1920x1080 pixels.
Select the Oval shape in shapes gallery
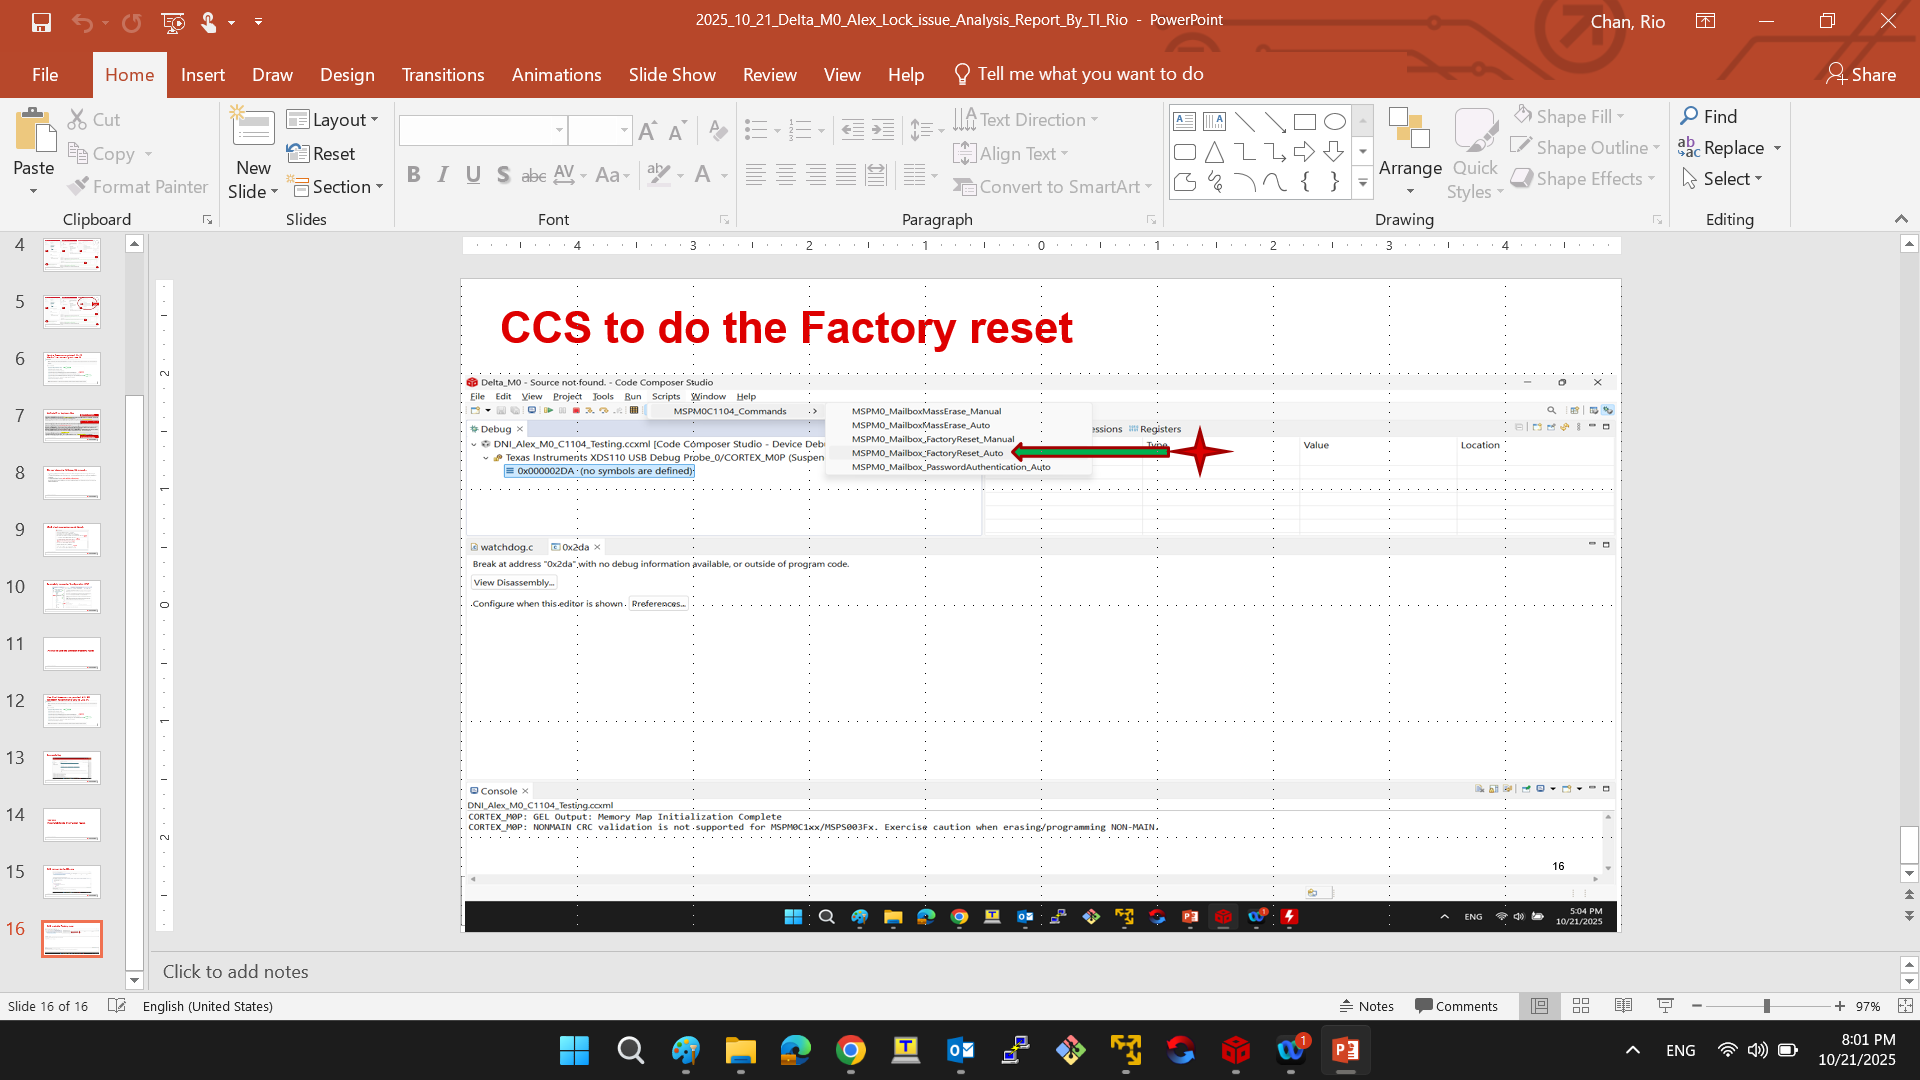[x=1334, y=122]
